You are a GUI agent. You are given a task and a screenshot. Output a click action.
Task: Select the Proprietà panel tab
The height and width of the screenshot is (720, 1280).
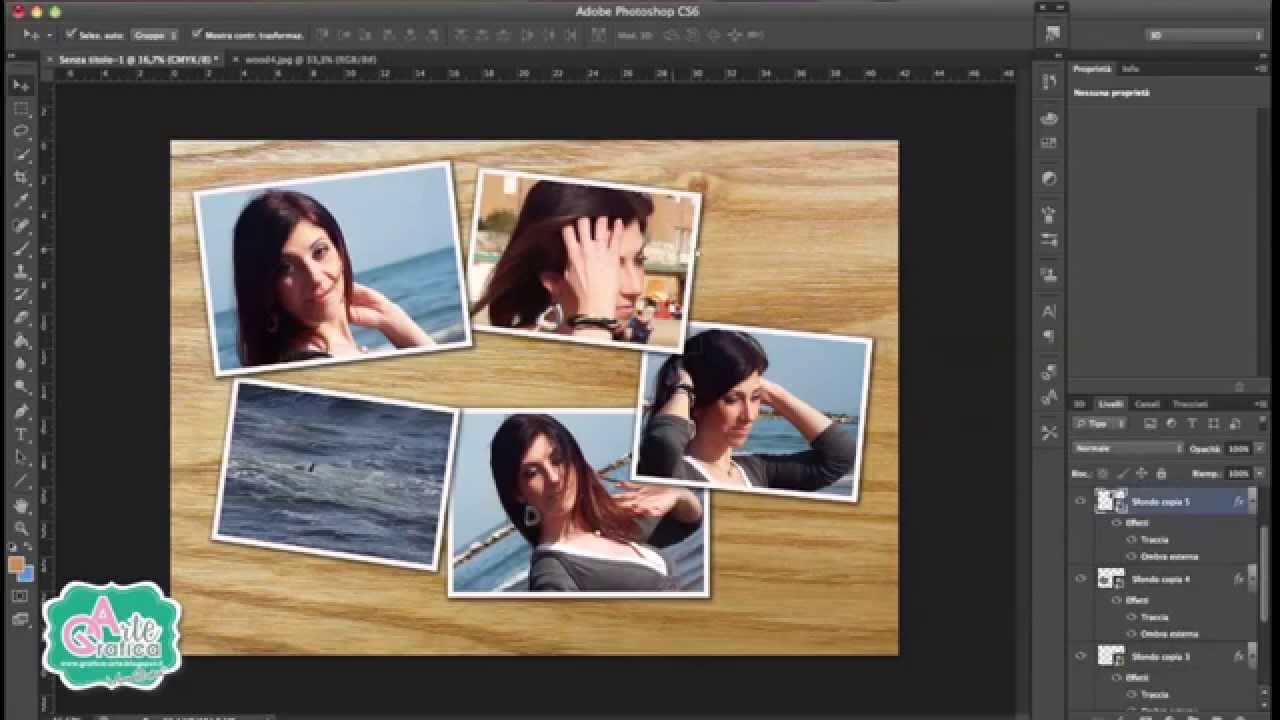(1092, 69)
